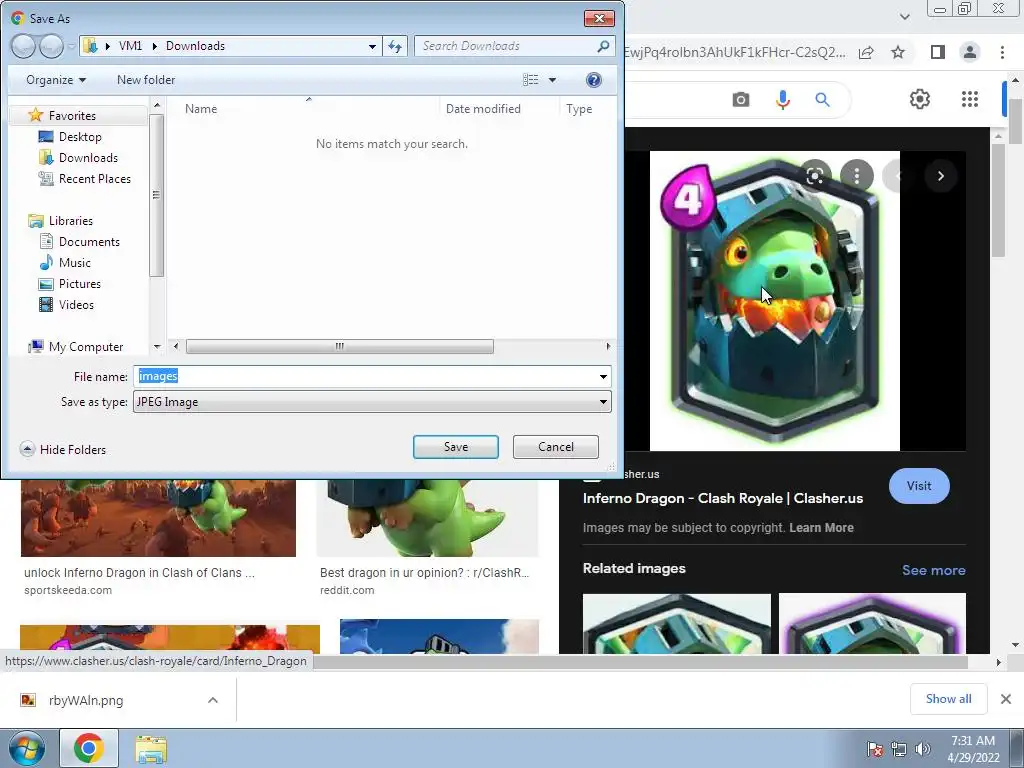Open the rbyWAln.png download item

point(86,700)
